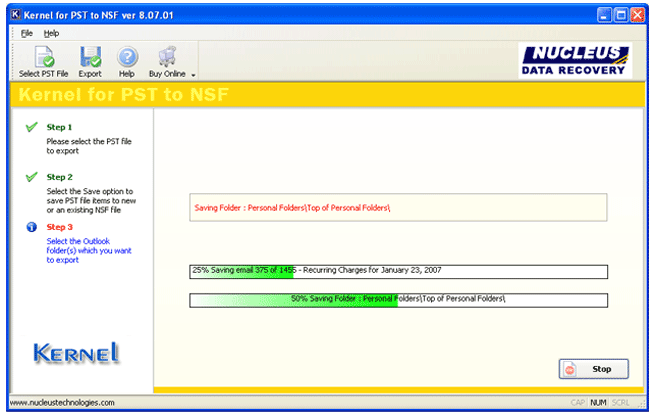655x416 pixels.
Task: Click the Step 3 blue info icon
Action: click(32, 227)
